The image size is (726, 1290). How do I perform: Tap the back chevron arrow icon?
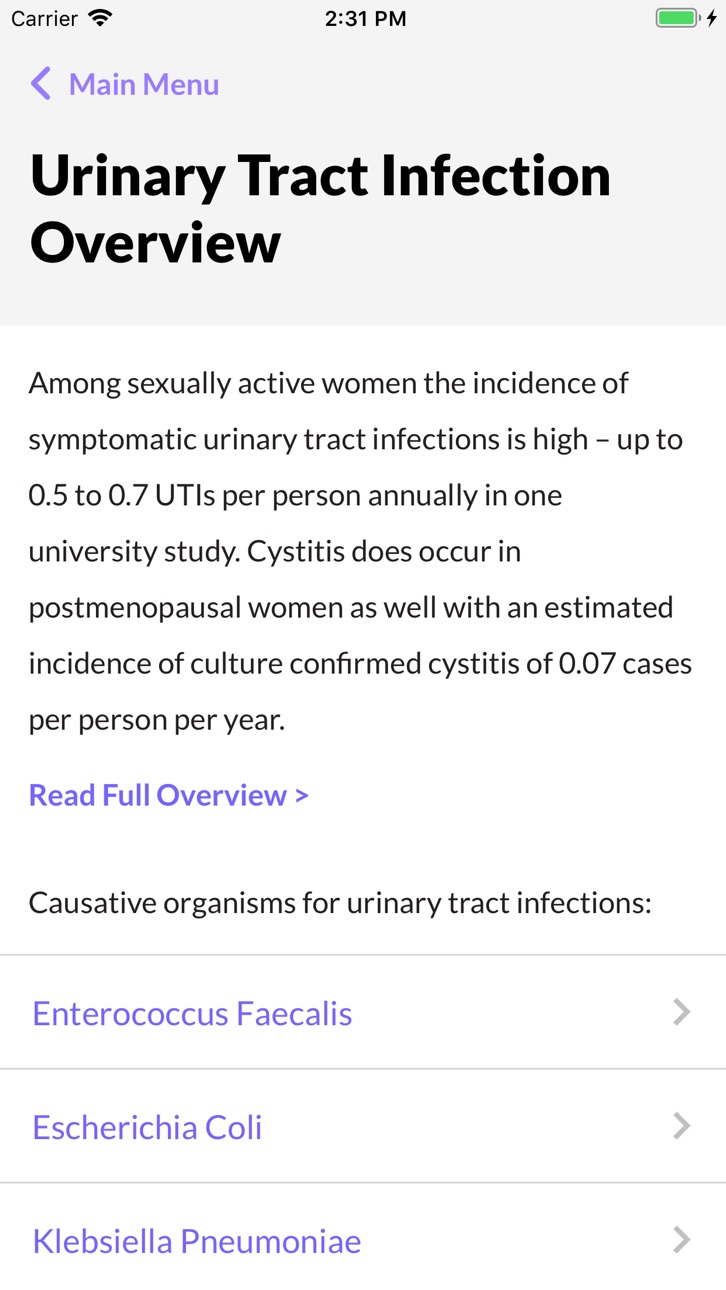pyautogui.click(x=40, y=84)
